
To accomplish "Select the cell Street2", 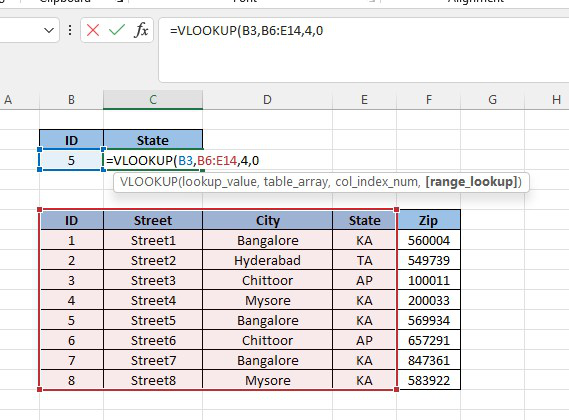I will (153, 260).
